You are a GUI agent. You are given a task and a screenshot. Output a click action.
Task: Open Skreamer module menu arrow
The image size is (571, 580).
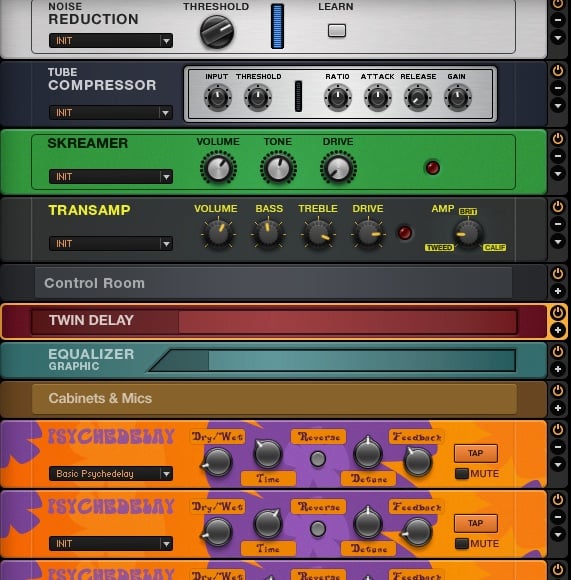tap(558, 173)
